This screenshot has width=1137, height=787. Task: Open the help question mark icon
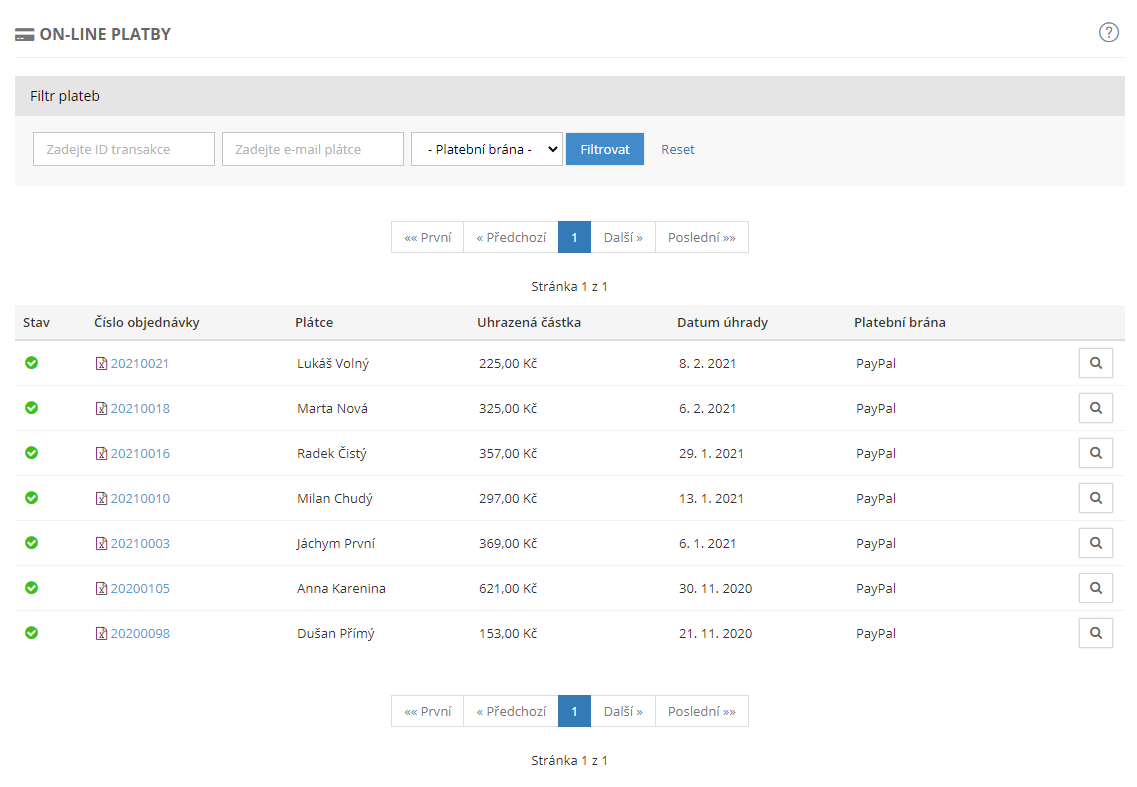click(1108, 32)
